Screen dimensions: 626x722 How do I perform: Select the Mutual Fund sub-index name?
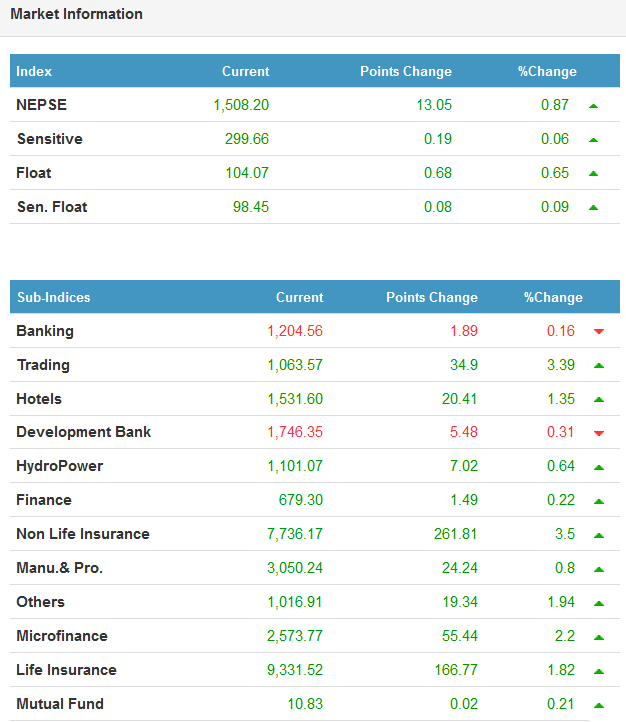tap(60, 705)
